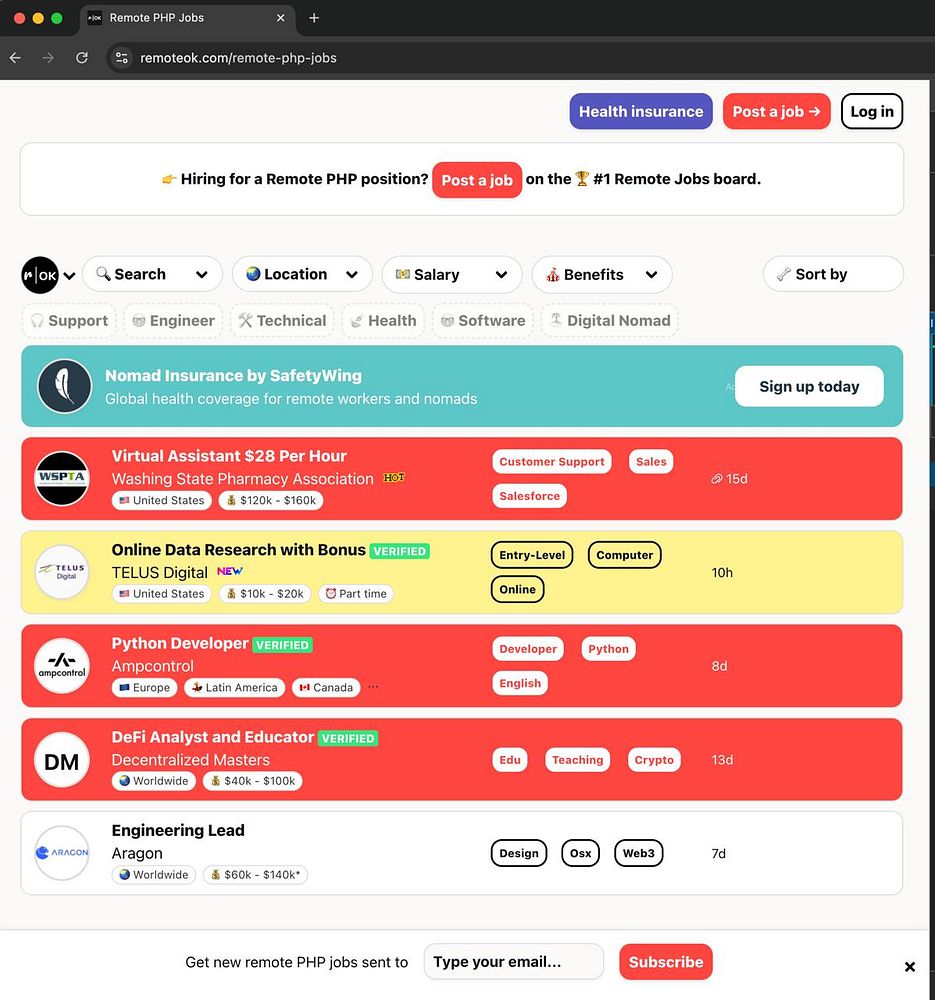This screenshot has width=935, height=1000.
Task: Open the Sort by selector
Action: [833, 274]
